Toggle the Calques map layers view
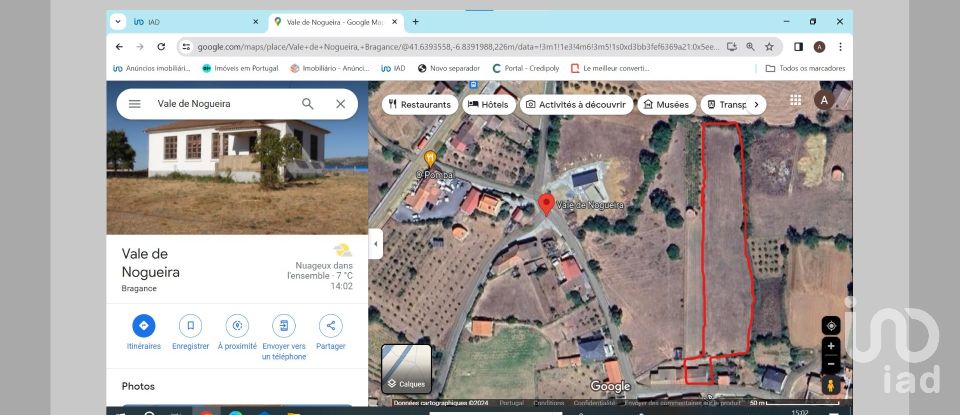This screenshot has height=415, width=960. click(x=406, y=367)
